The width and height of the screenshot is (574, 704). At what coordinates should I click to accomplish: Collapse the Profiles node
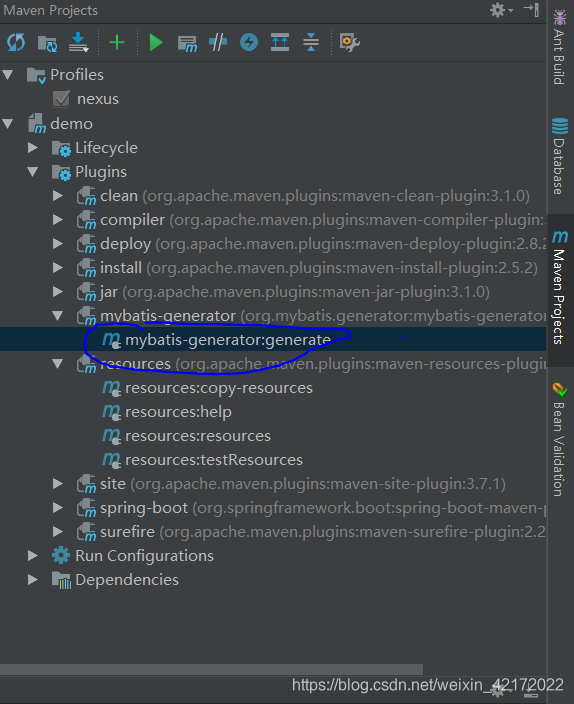[8, 75]
